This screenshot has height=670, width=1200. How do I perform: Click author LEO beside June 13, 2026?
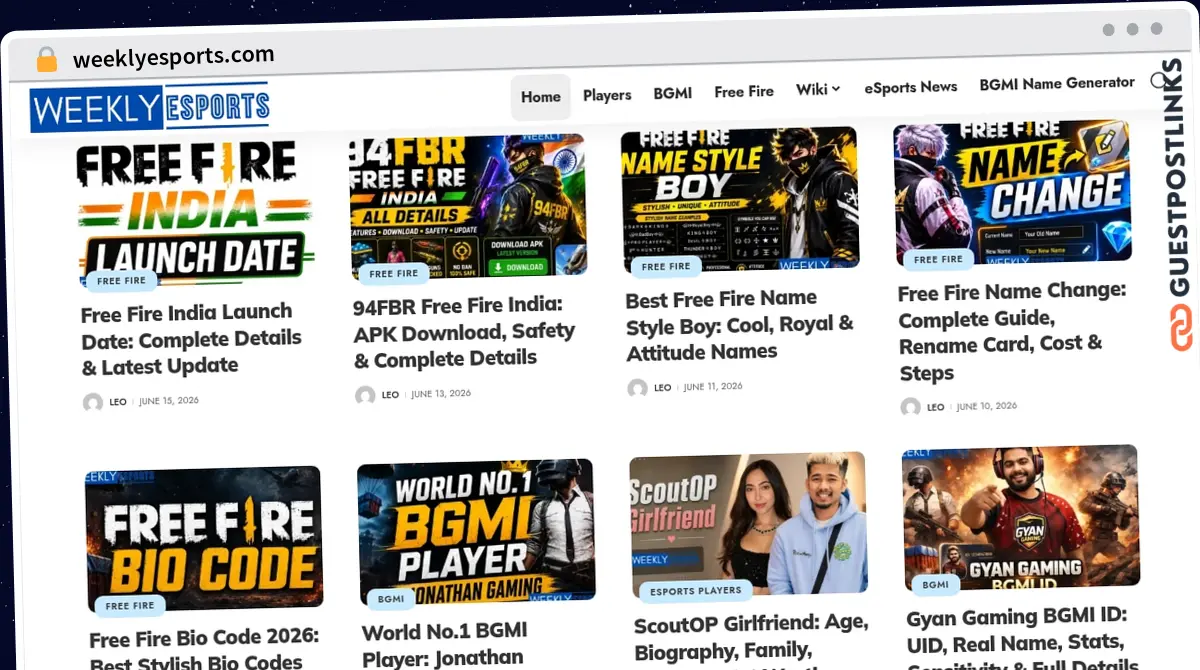tap(390, 395)
